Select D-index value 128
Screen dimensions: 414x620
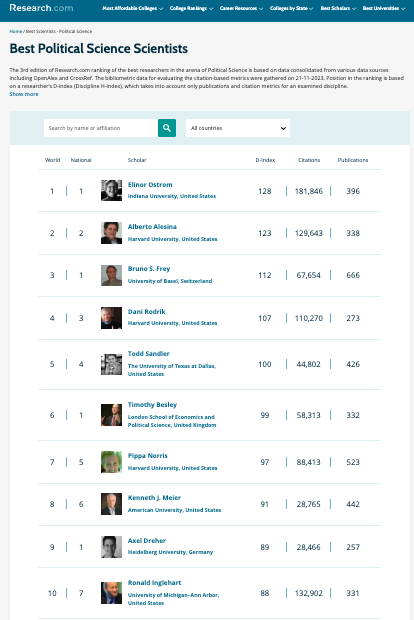pyautogui.click(x=265, y=191)
